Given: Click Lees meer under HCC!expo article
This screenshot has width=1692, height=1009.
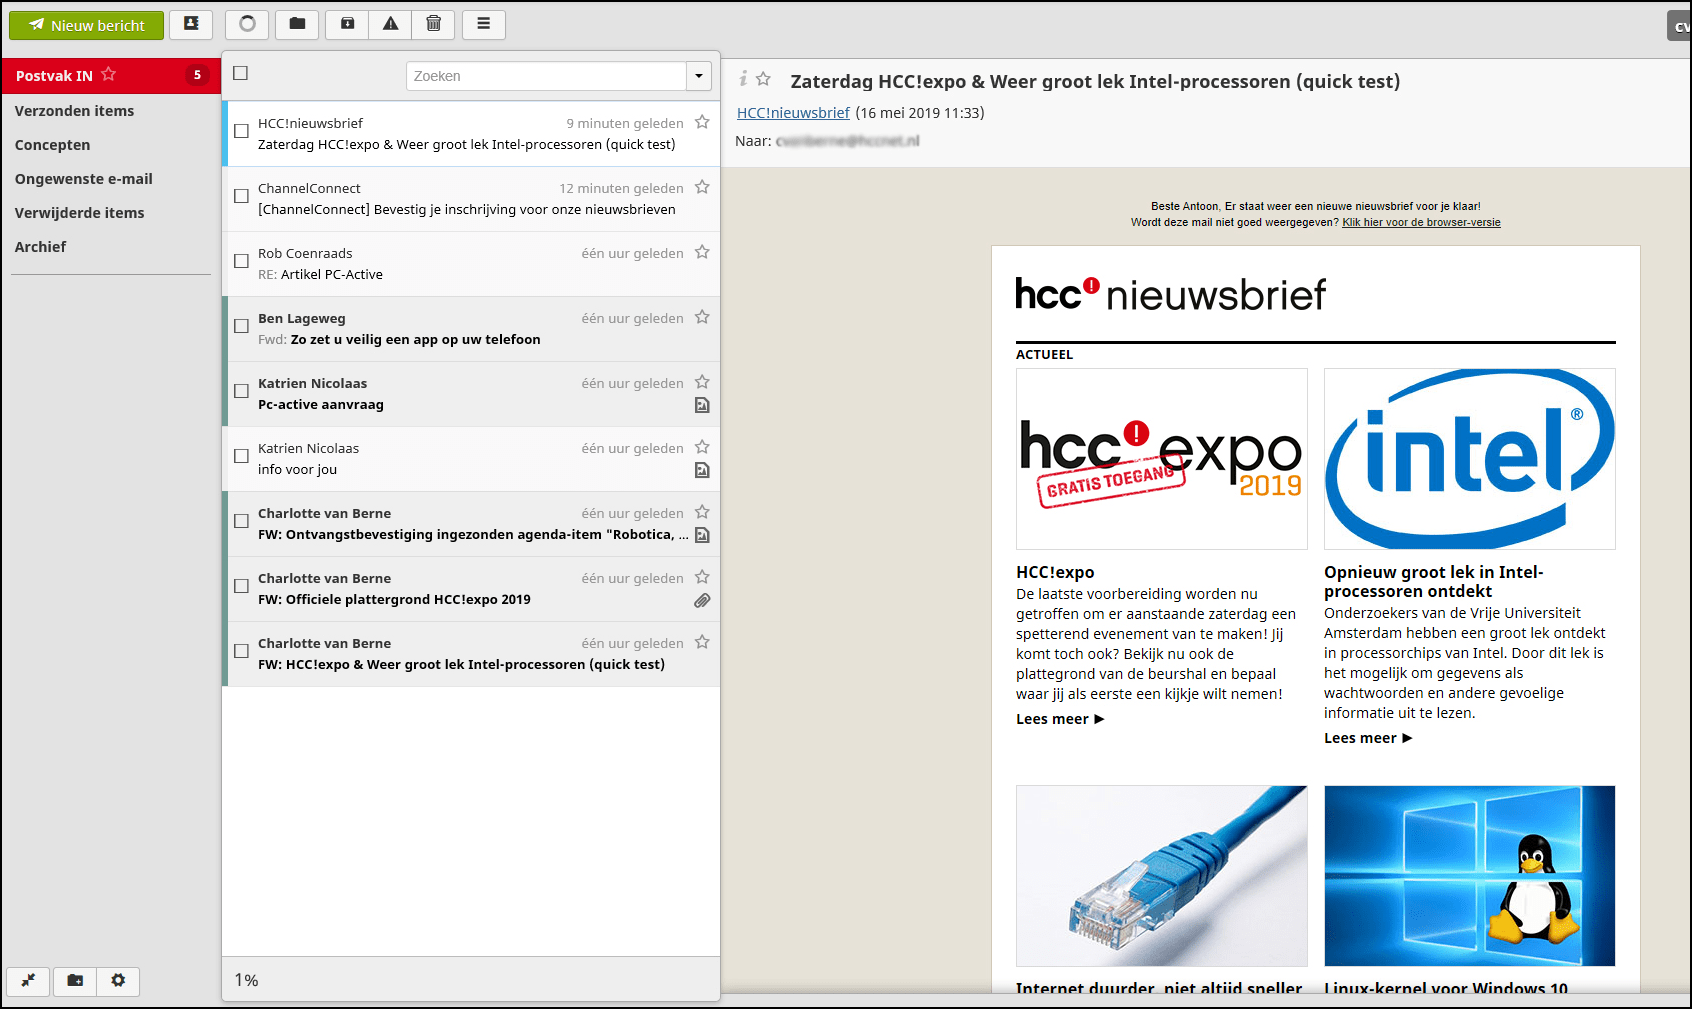Looking at the screenshot, I should click(x=1060, y=719).
